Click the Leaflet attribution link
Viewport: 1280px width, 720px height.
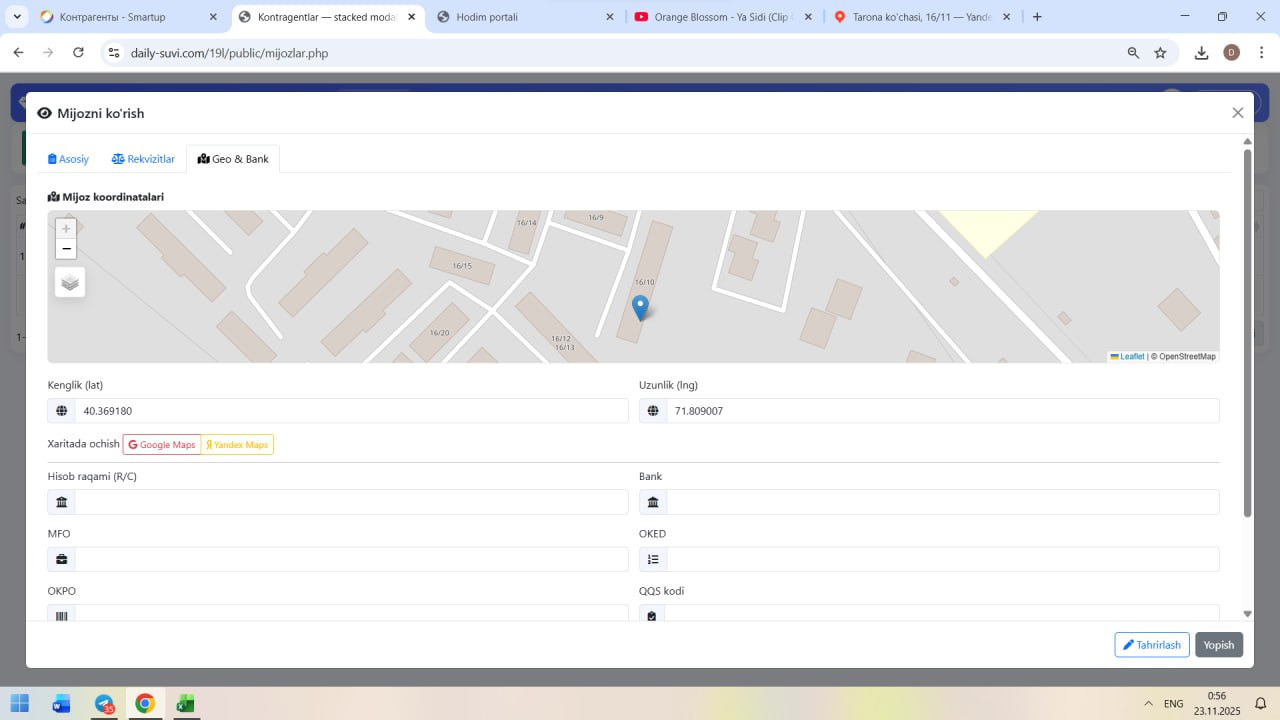pyautogui.click(x=1131, y=356)
